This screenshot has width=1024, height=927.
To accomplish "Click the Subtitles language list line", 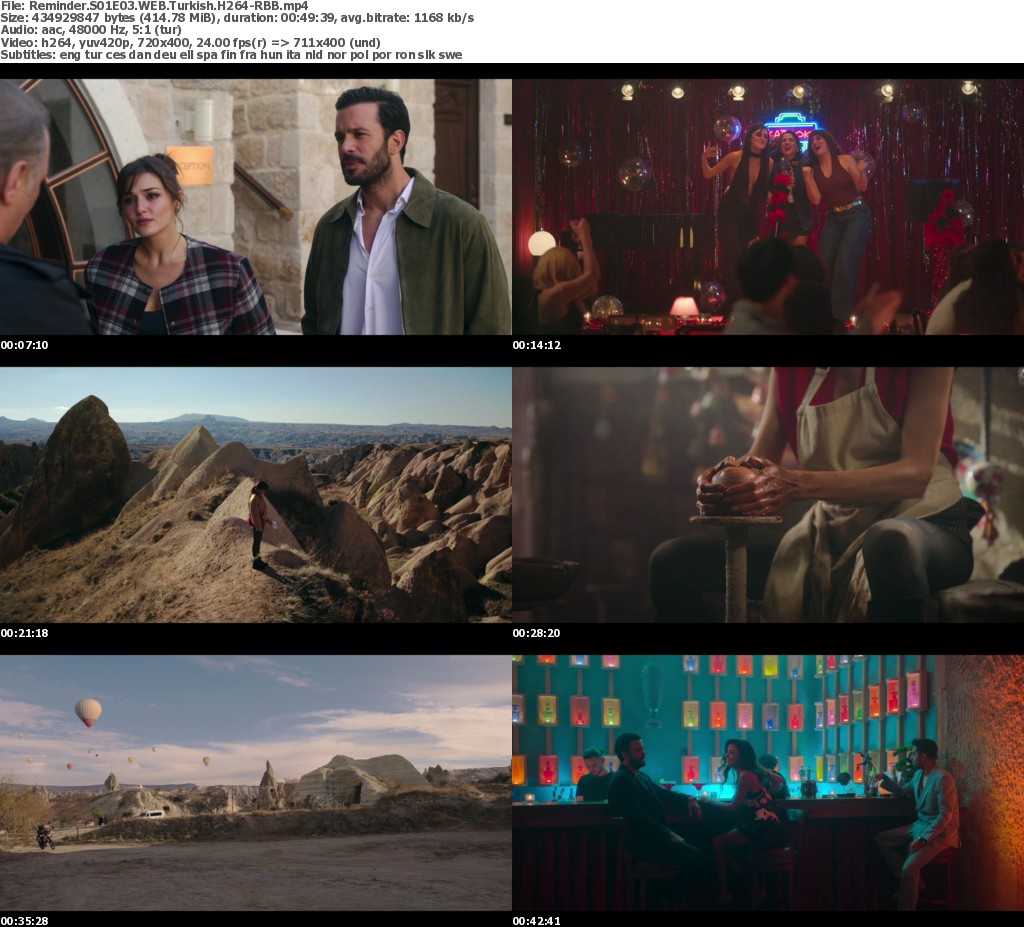I will [x=231, y=55].
